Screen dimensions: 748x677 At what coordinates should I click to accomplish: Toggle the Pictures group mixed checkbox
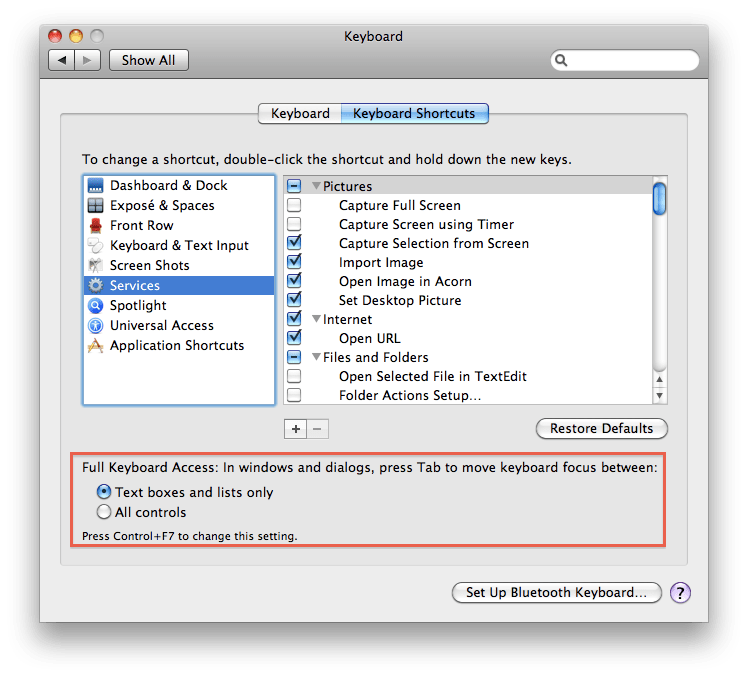(x=294, y=186)
